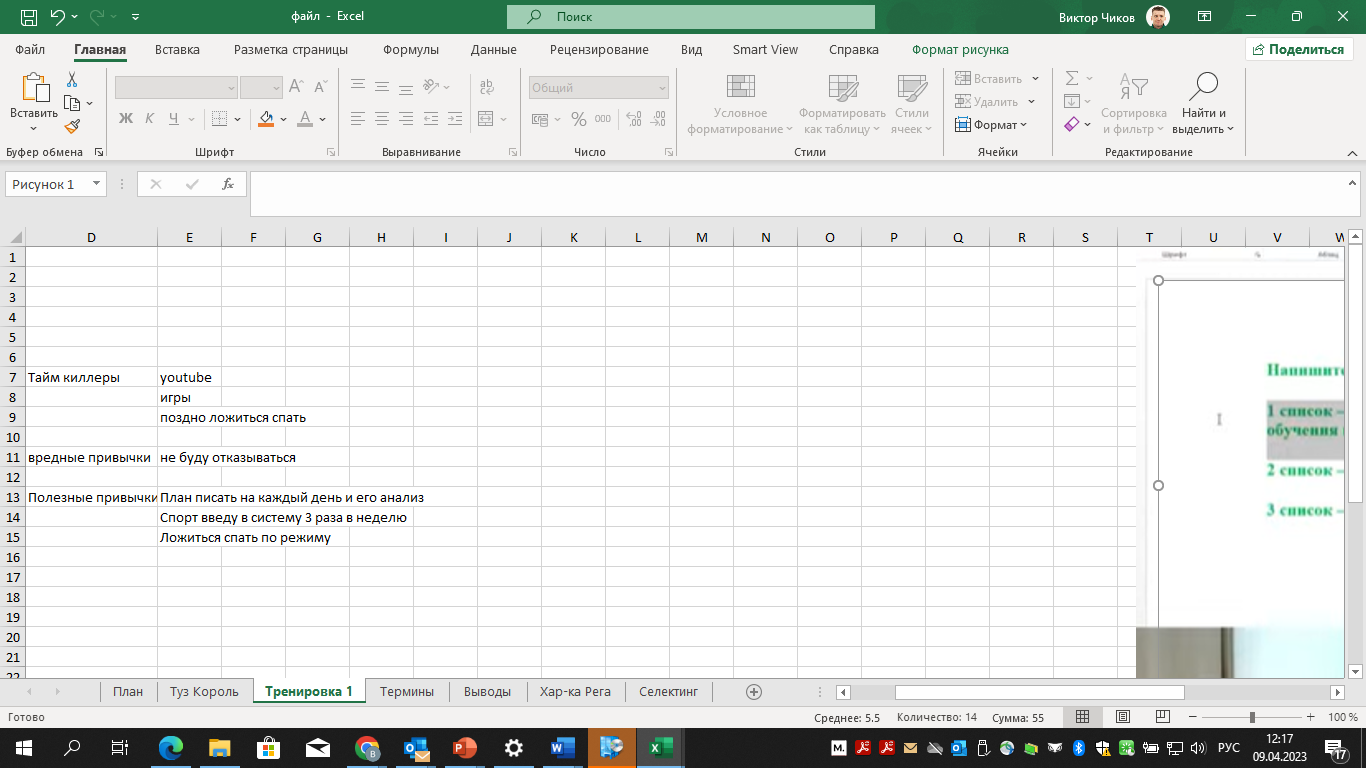The image size is (1366, 768).
Task: Click the Cut scissors icon
Action: point(72,80)
